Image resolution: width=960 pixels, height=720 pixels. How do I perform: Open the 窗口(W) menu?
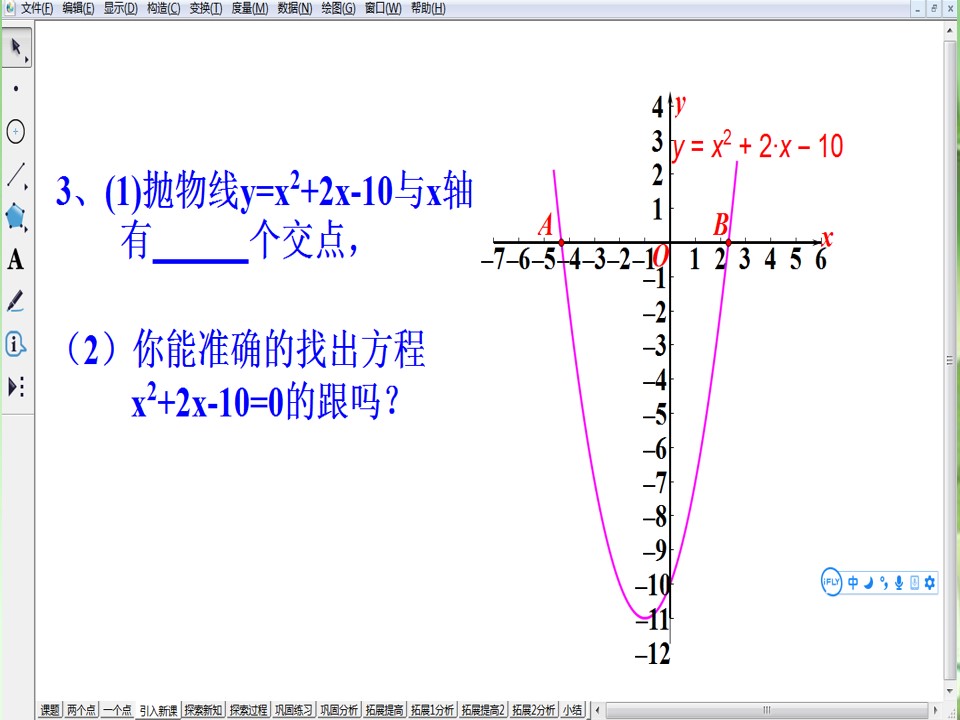tap(383, 9)
